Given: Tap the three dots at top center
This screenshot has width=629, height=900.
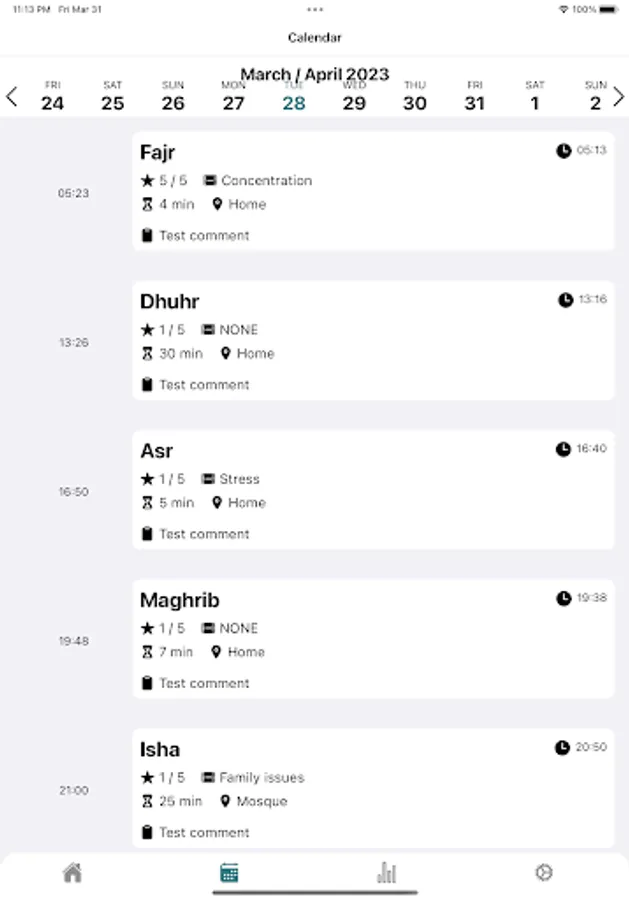Looking at the screenshot, I should point(315,10).
